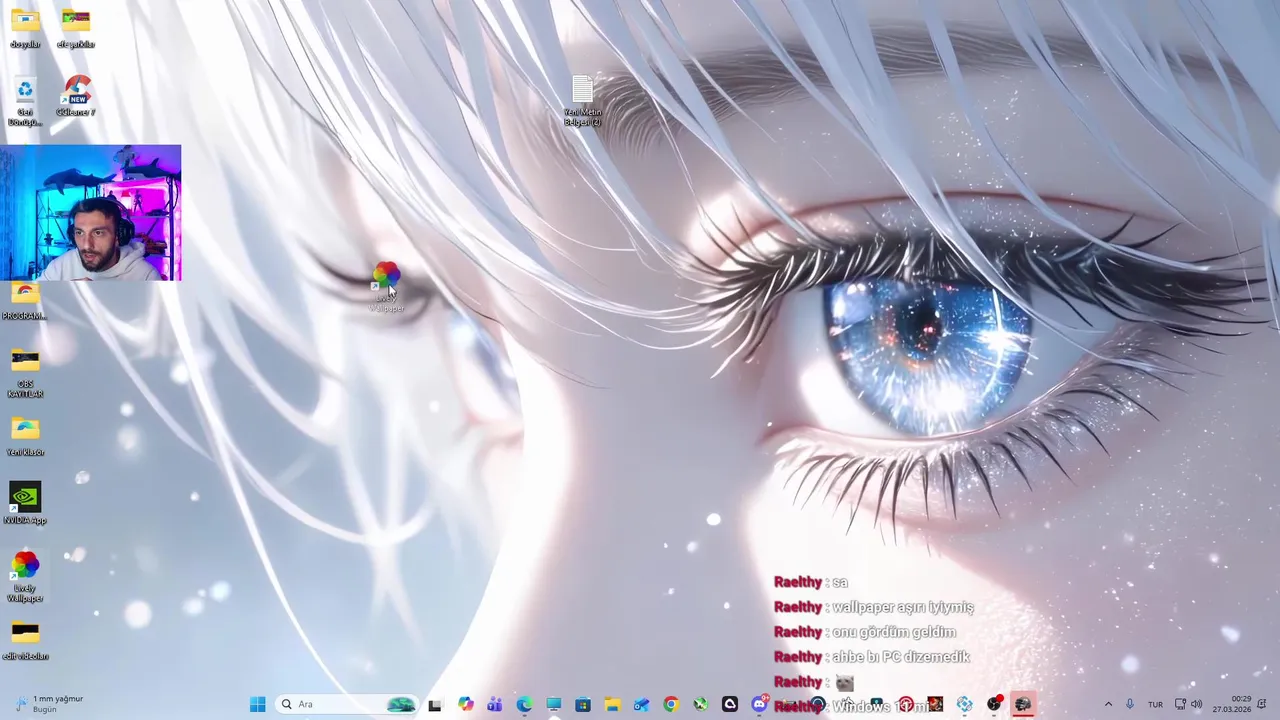Open the Windows Start menu
The height and width of the screenshot is (720, 1280).
(x=257, y=704)
